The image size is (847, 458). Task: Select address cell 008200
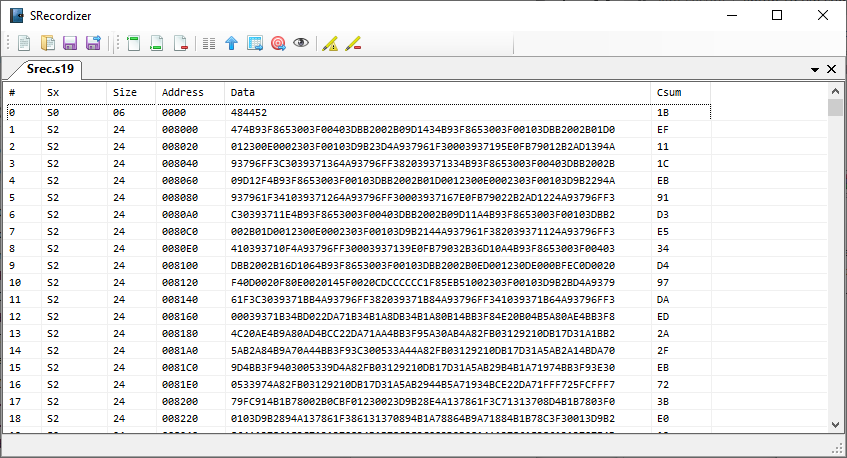tap(180, 402)
